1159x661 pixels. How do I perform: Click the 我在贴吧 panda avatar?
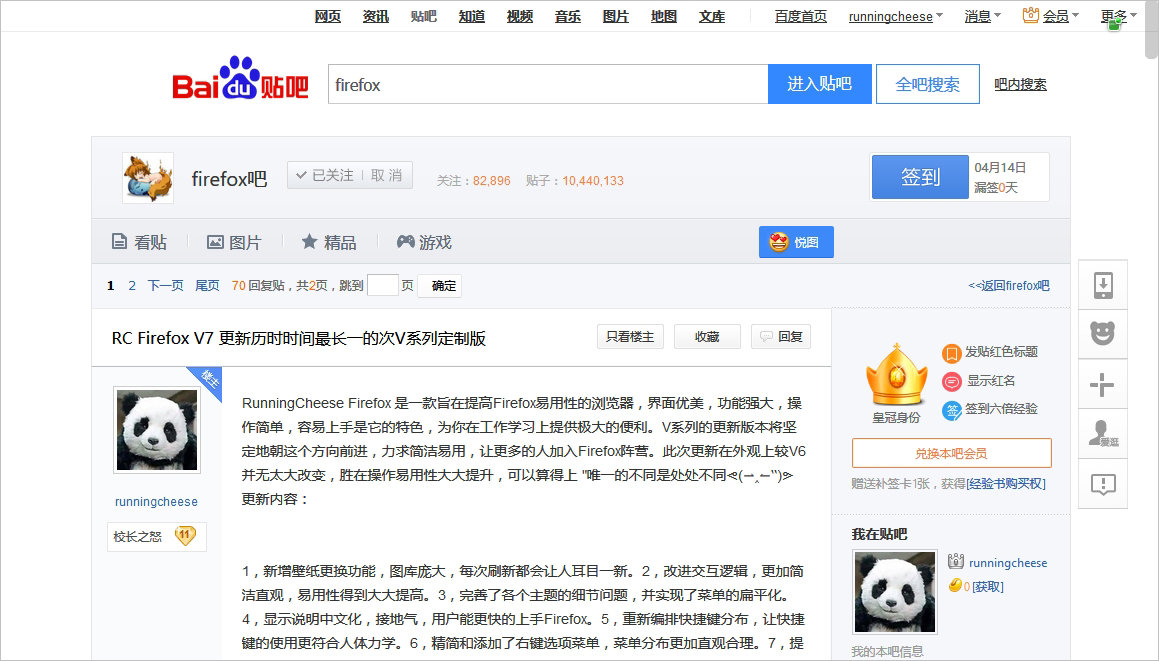click(894, 591)
